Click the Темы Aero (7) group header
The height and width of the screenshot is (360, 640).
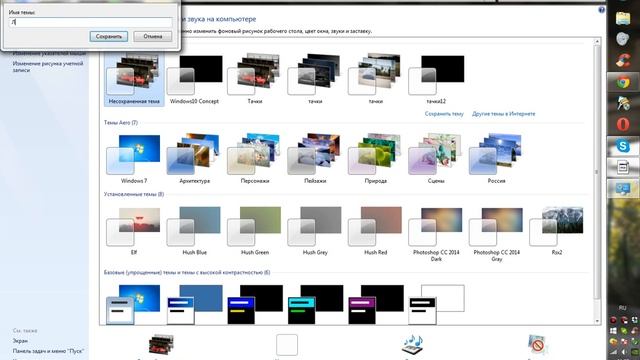click(120, 122)
